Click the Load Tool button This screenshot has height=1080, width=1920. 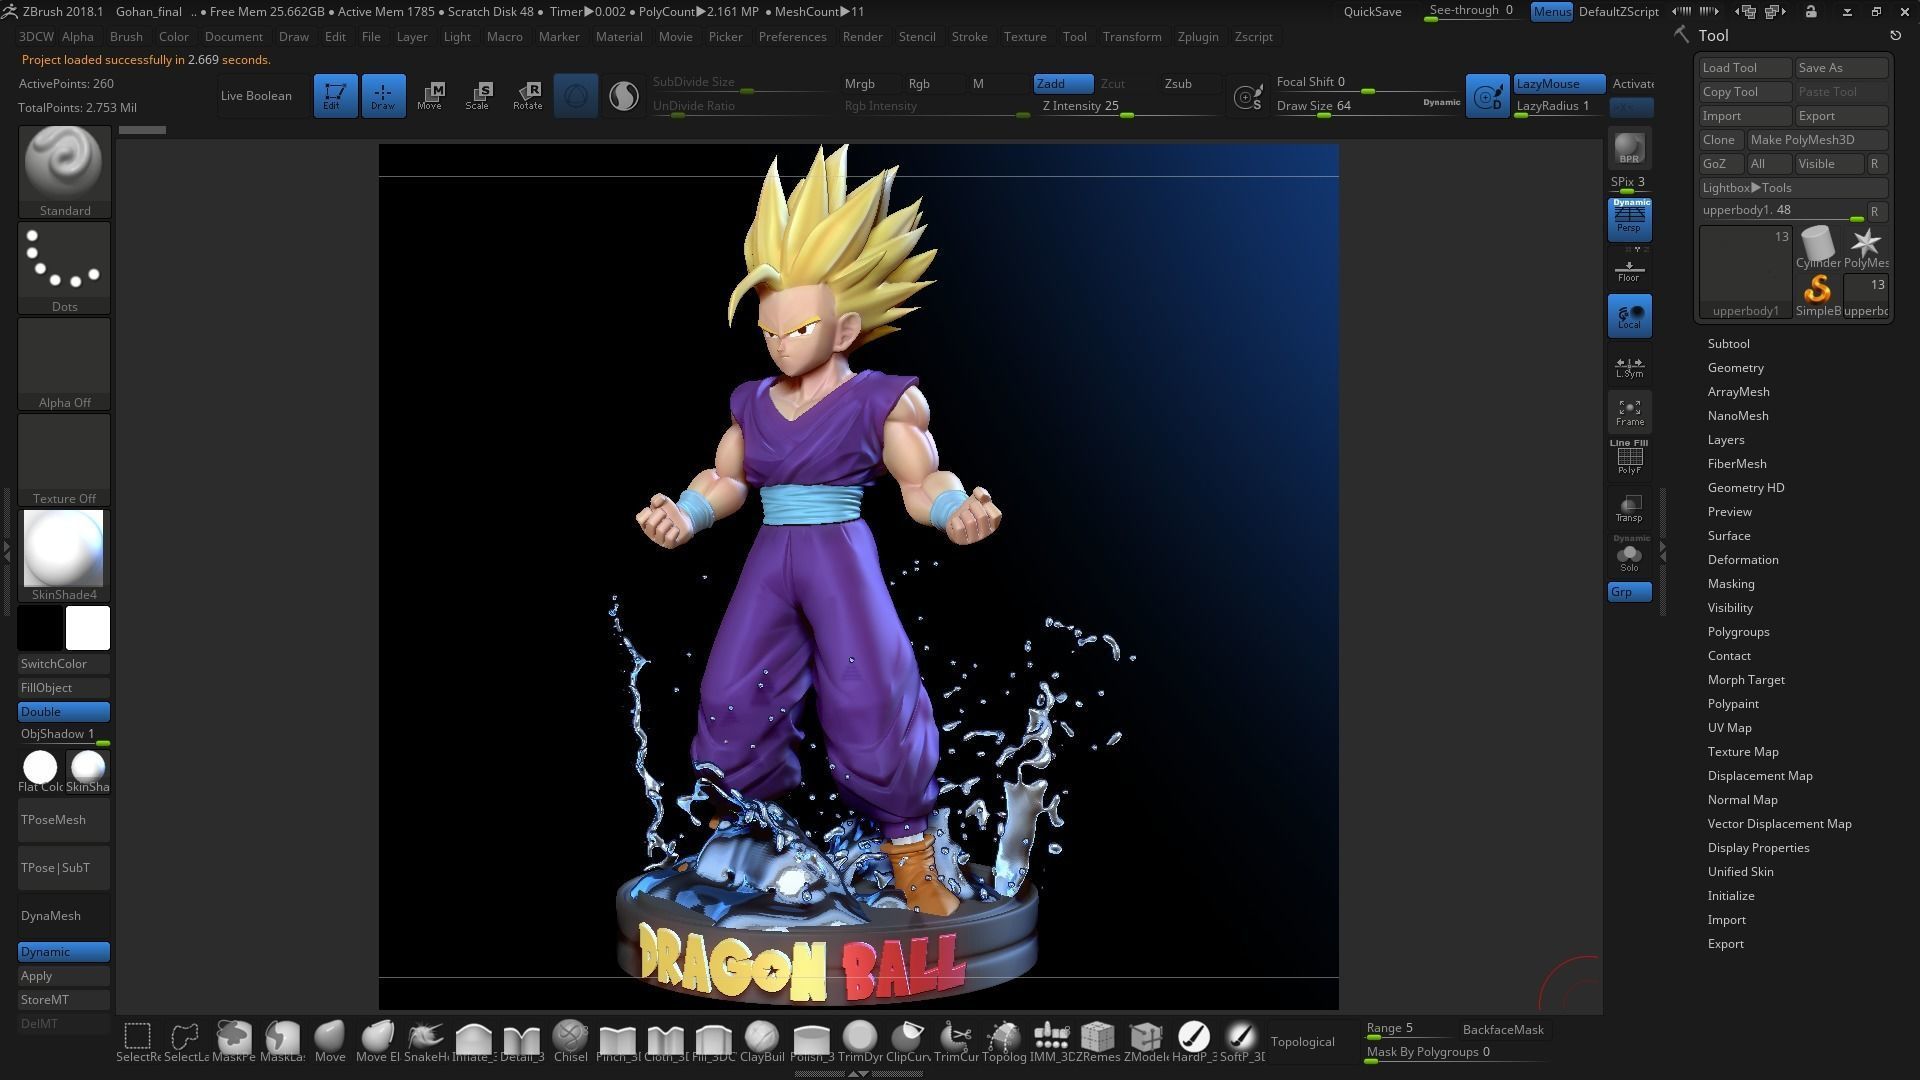pos(1745,68)
